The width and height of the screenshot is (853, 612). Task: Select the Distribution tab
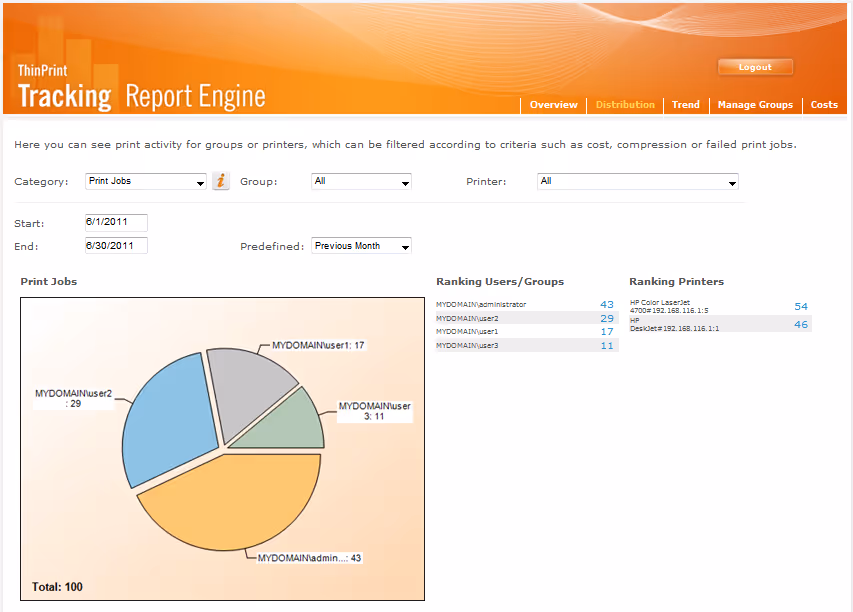(625, 104)
